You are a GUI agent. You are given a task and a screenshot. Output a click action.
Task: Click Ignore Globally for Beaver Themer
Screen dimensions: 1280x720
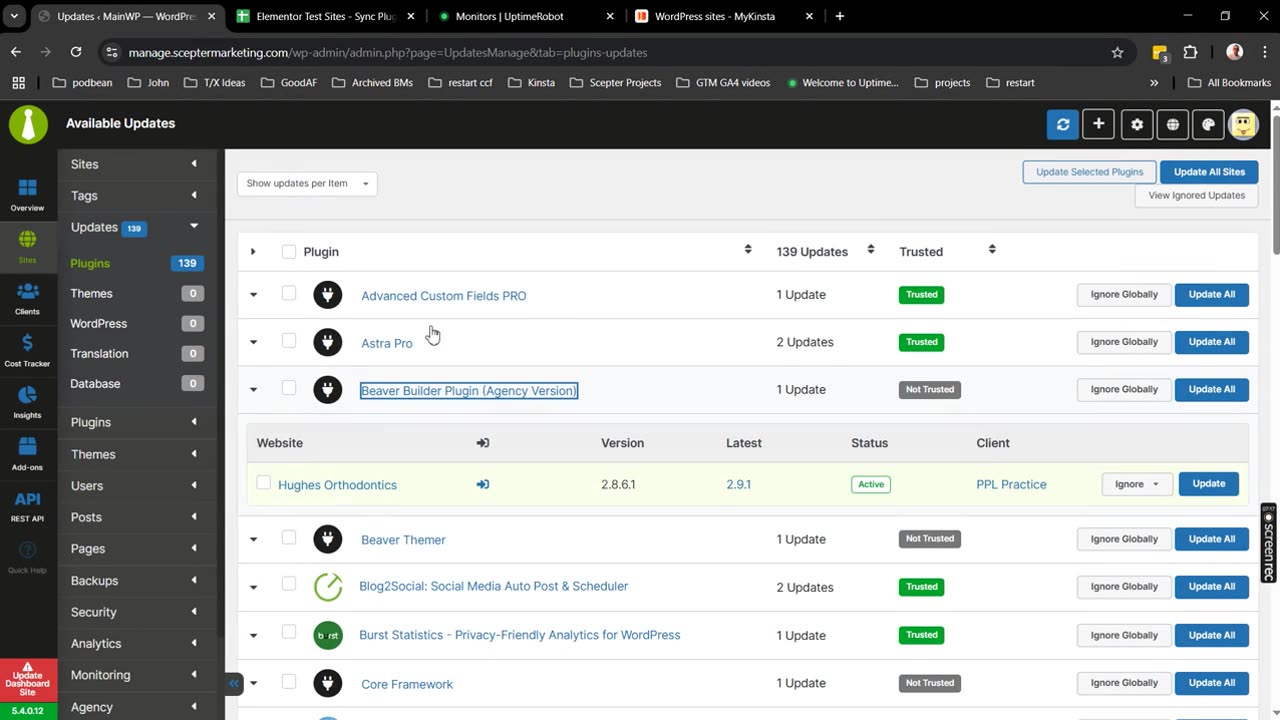coord(1124,539)
